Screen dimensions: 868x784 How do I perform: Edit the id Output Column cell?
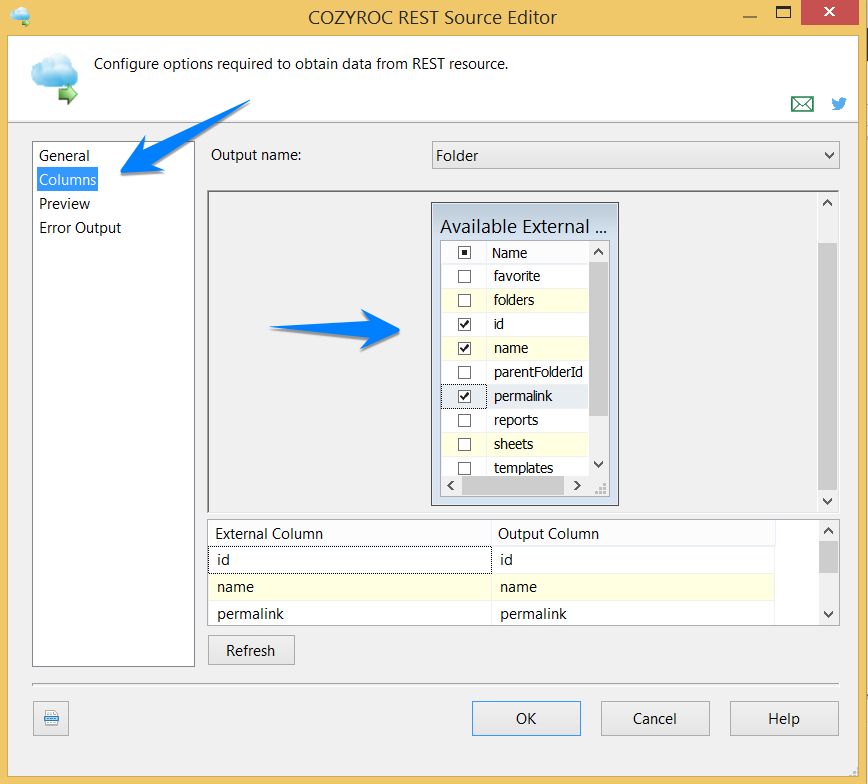point(633,560)
